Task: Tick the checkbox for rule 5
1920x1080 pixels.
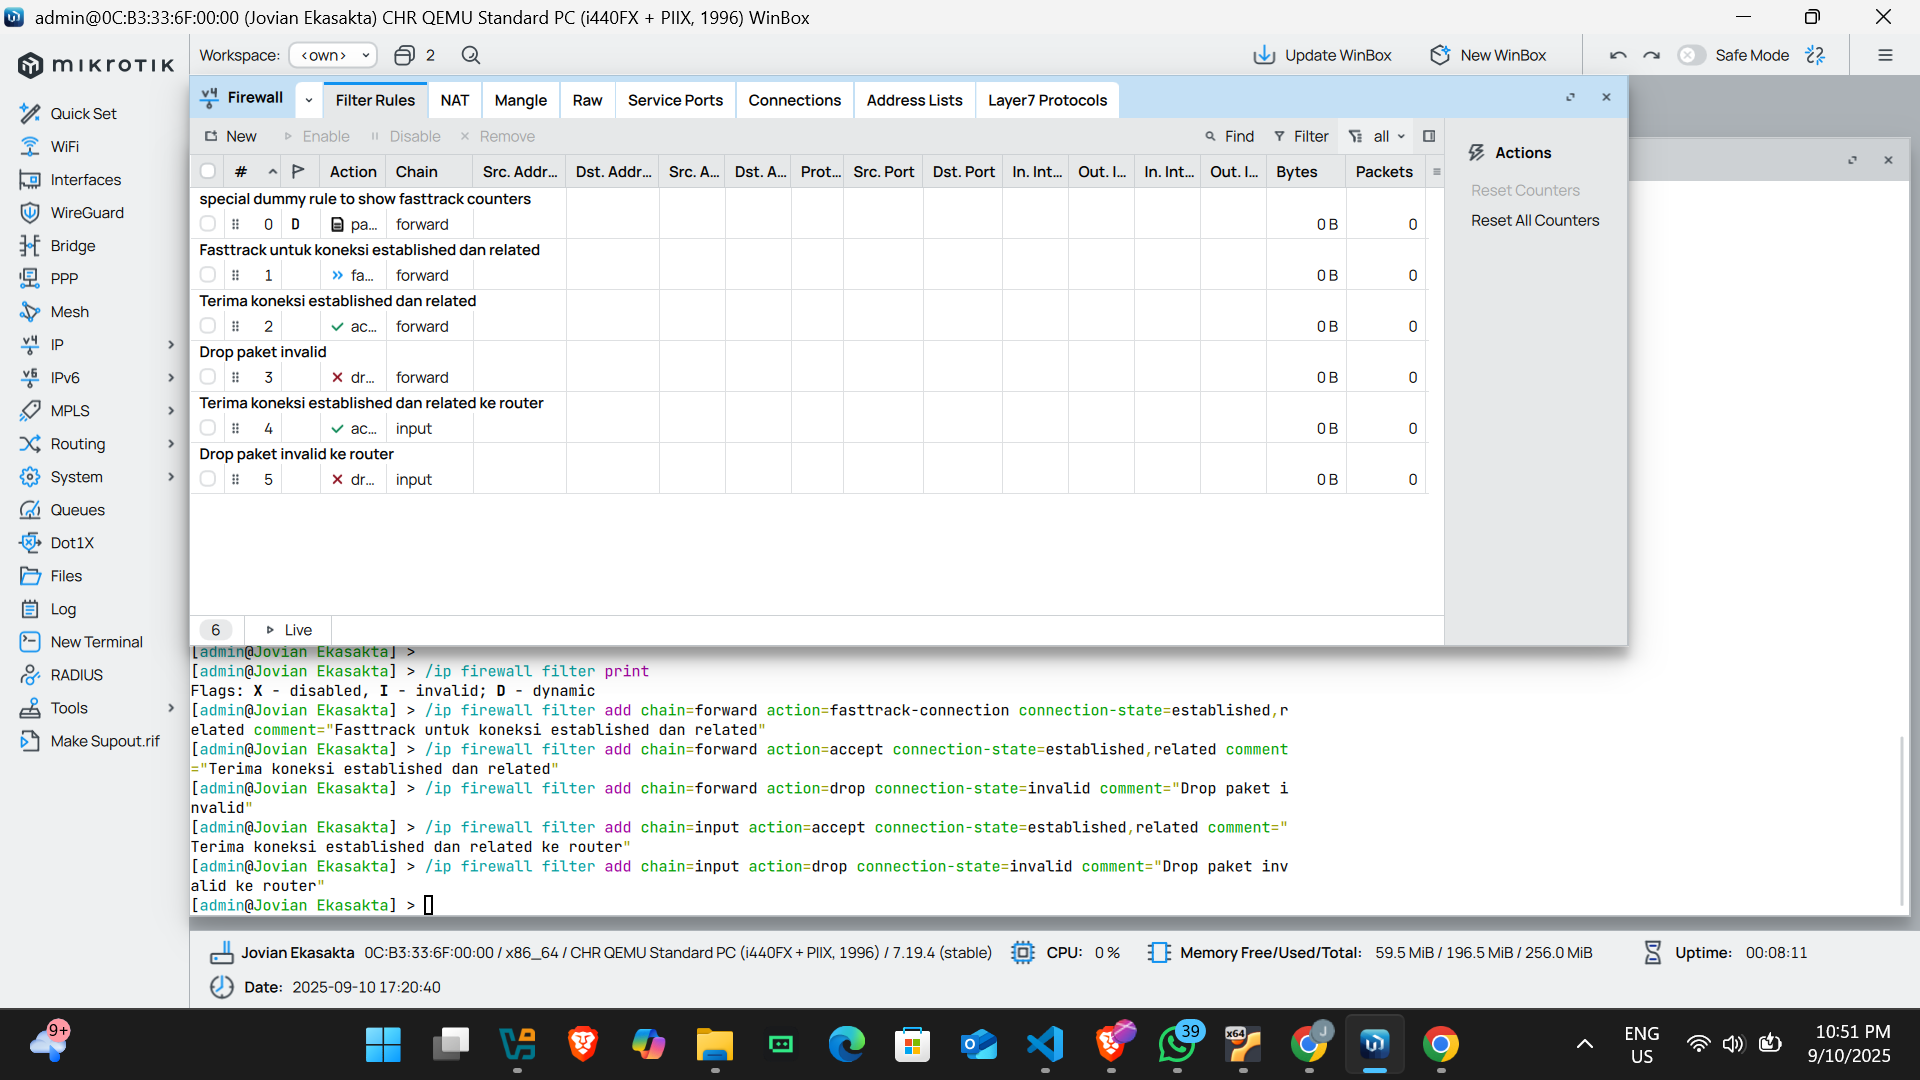Action: click(207, 479)
